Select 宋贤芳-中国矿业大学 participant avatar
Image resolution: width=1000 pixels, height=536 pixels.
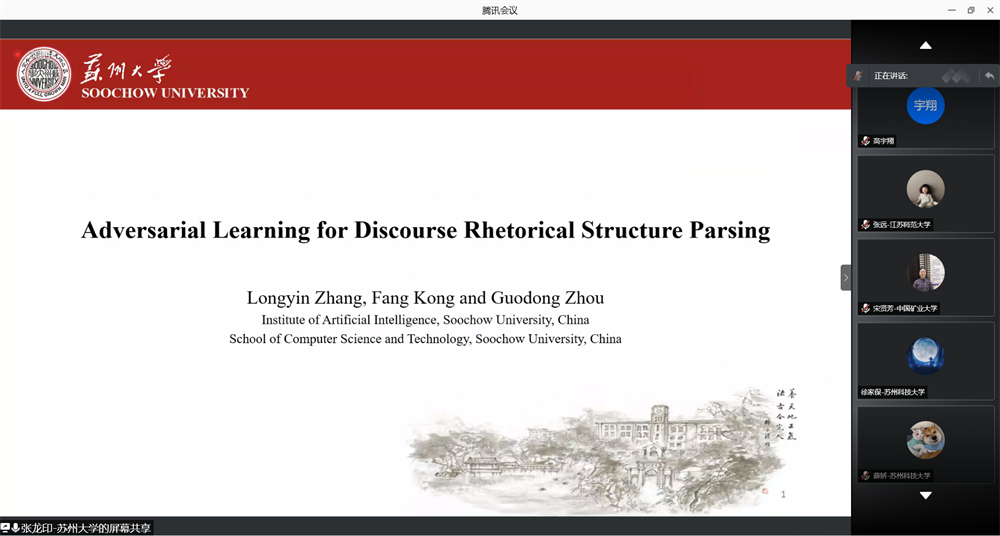click(x=925, y=272)
